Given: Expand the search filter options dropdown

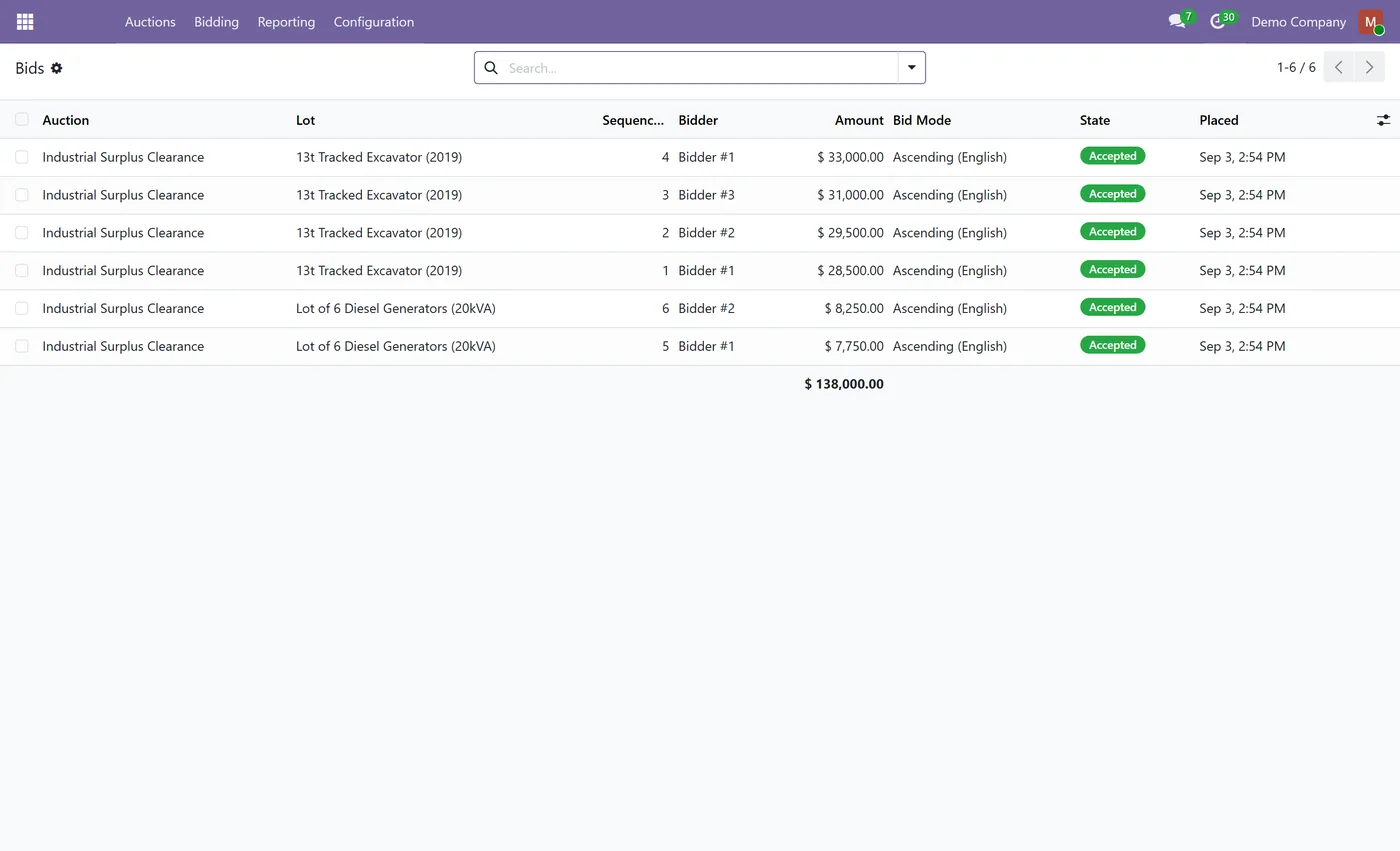Looking at the screenshot, I should pyautogui.click(x=911, y=68).
